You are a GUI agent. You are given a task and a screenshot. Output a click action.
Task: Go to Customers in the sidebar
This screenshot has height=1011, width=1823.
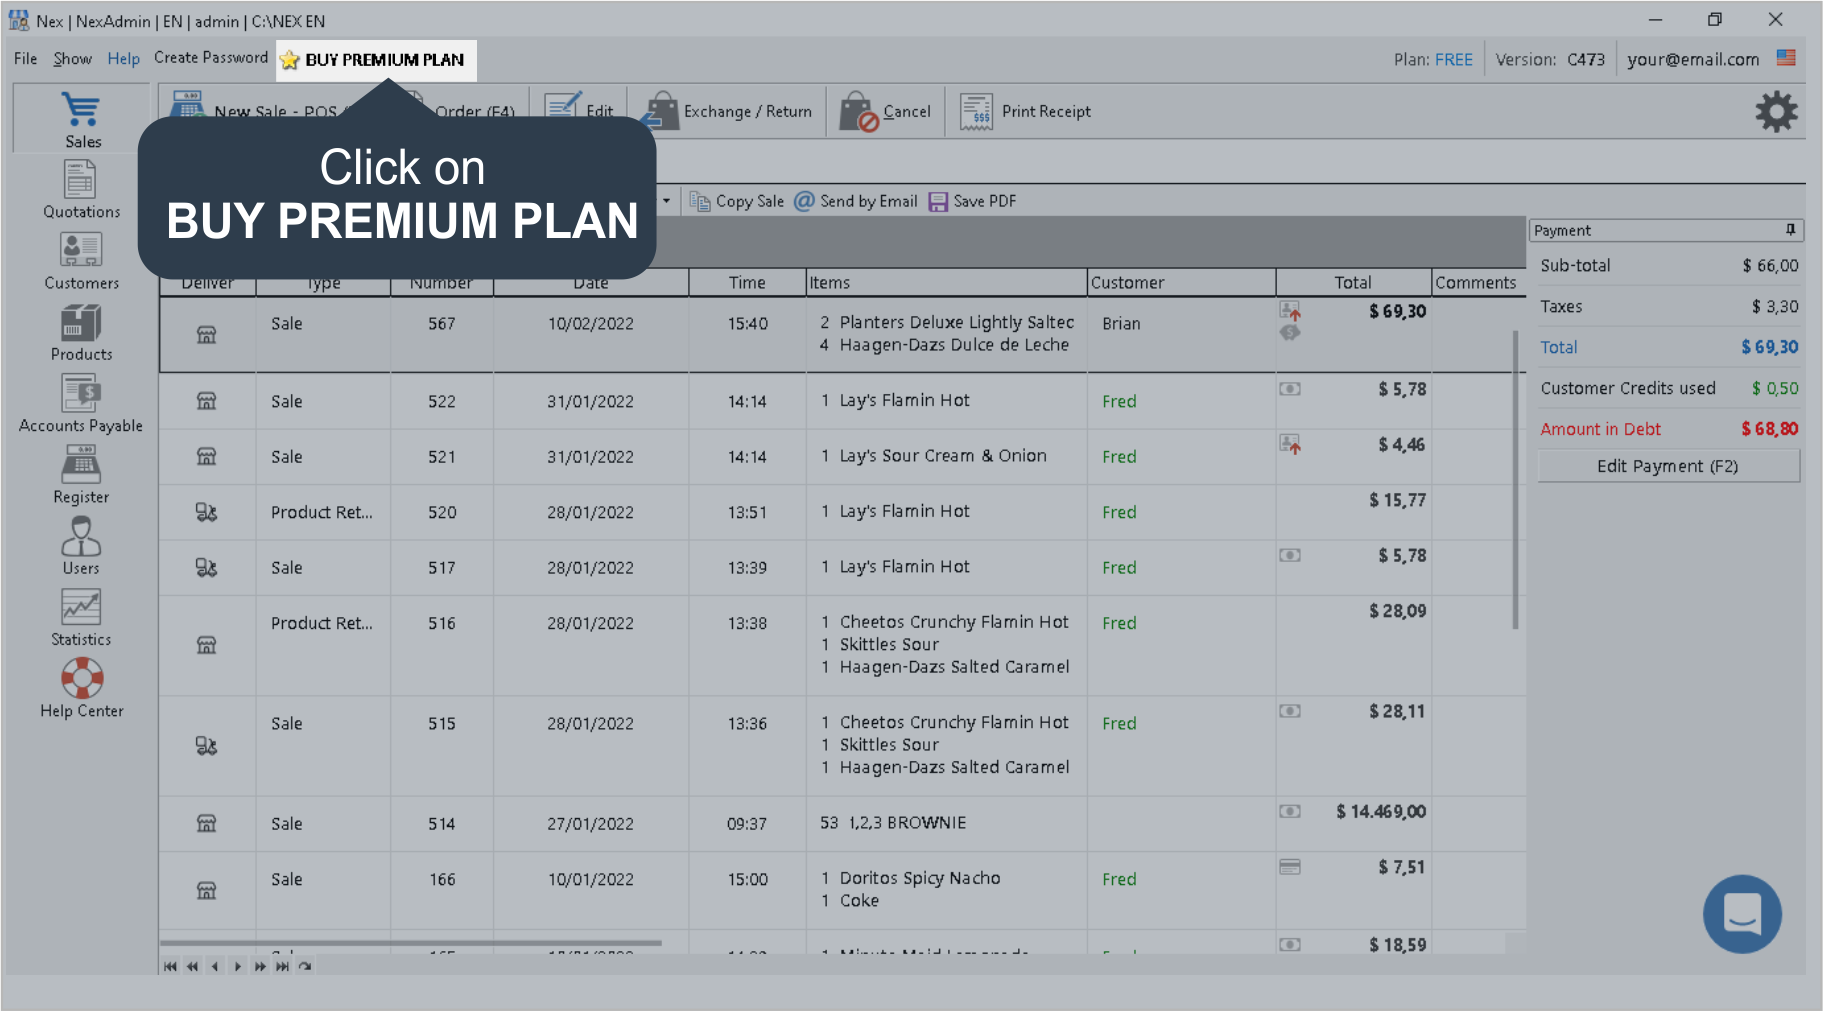pos(81,261)
